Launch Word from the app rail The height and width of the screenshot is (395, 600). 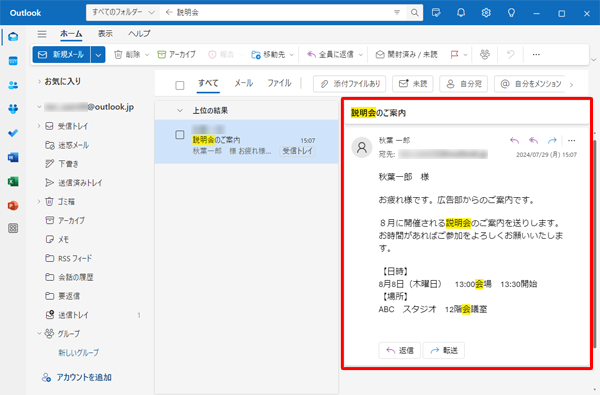[13, 157]
